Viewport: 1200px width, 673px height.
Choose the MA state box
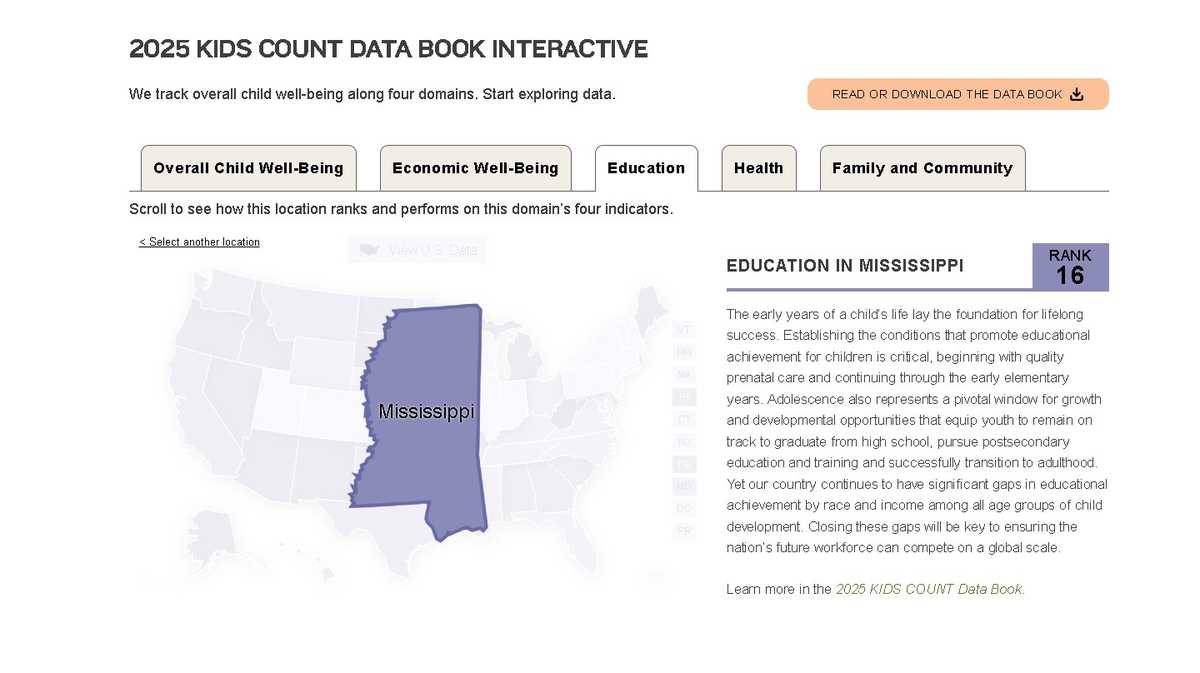click(684, 374)
